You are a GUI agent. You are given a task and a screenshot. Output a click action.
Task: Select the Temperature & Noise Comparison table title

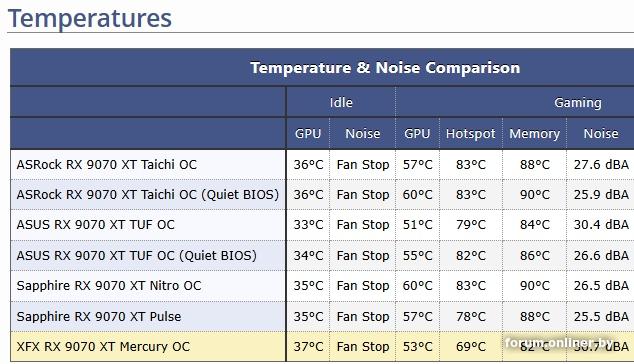pyautogui.click(x=385, y=68)
